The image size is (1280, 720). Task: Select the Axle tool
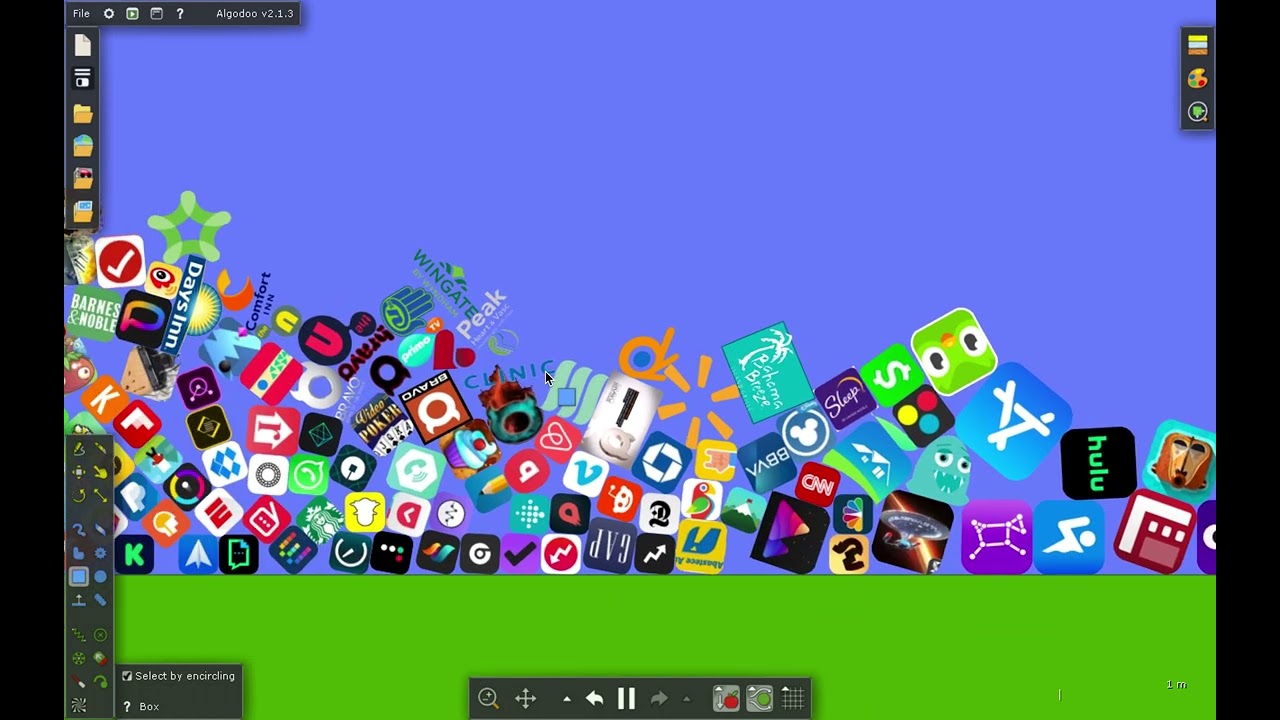coord(79,658)
